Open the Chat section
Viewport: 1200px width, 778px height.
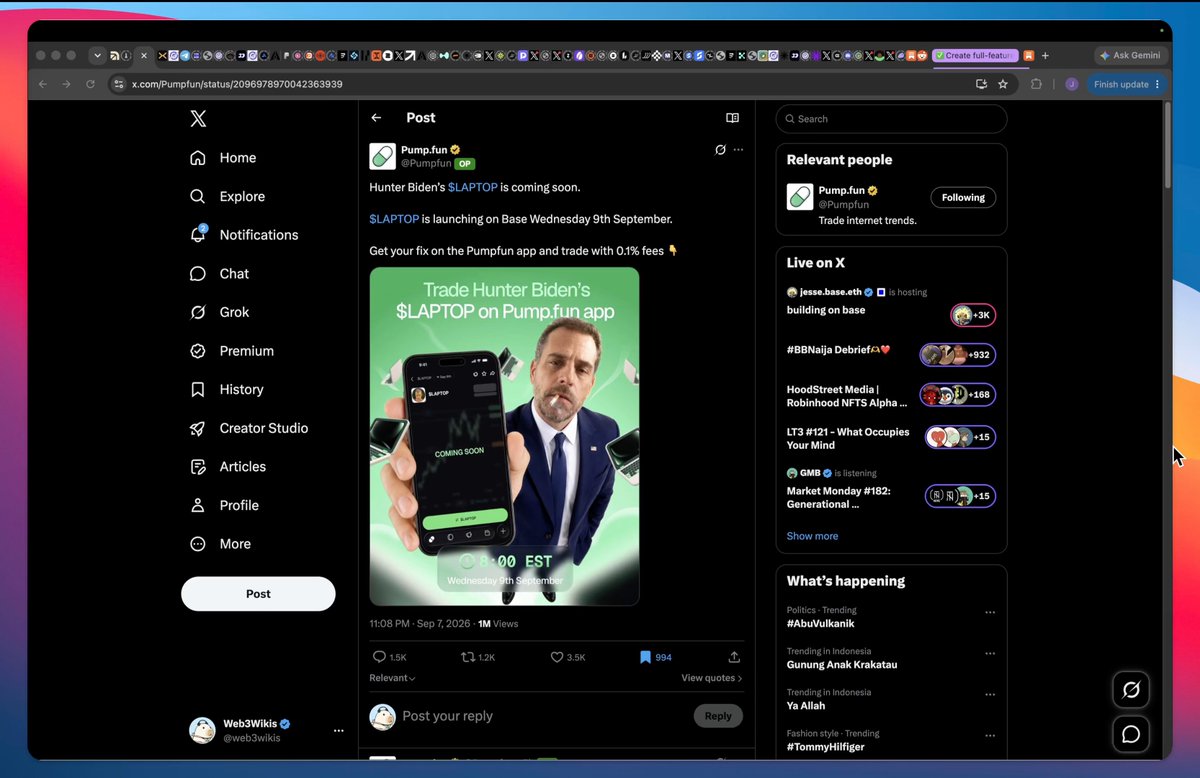(219, 273)
